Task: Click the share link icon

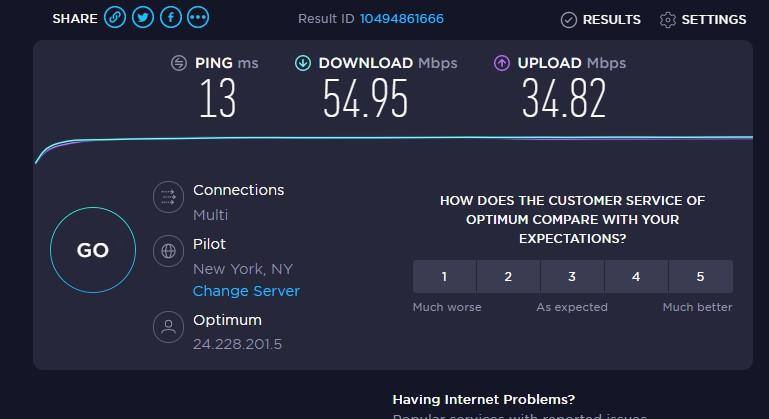Action: (x=115, y=18)
